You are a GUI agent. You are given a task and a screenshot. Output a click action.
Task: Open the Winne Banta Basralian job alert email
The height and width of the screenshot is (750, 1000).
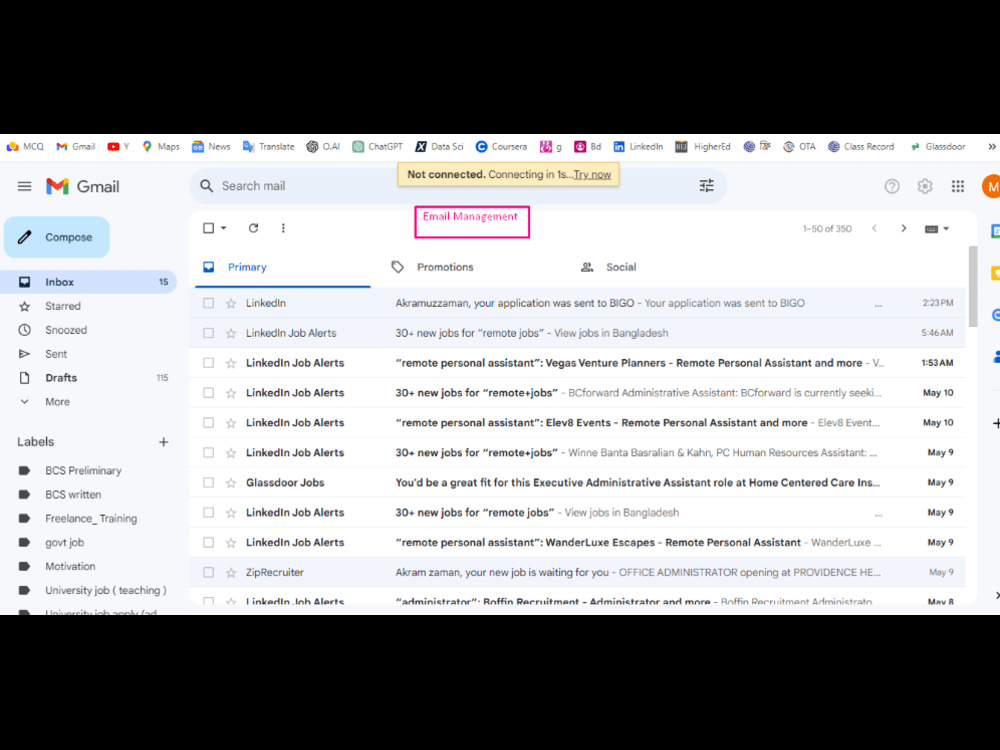[577, 453]
